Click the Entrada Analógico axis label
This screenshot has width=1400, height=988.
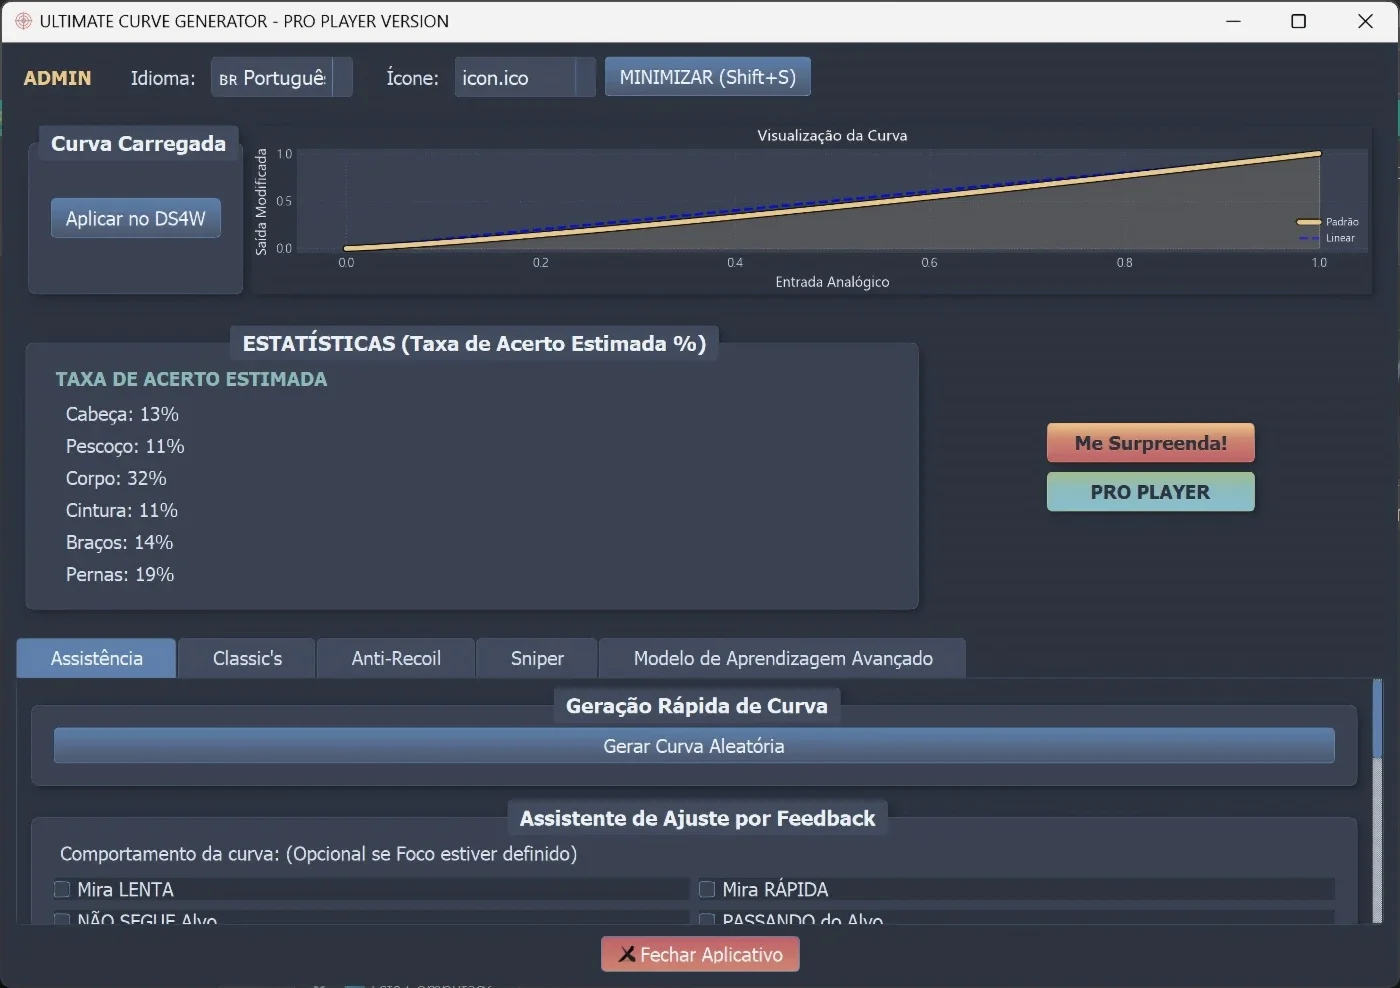point(832,282)
